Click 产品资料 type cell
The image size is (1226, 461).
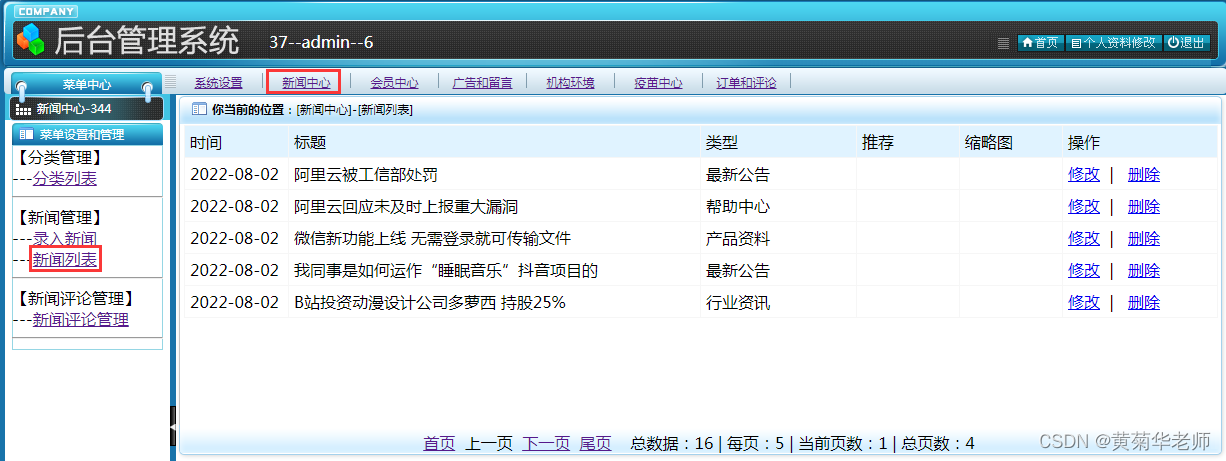click(x=738, y=239)
